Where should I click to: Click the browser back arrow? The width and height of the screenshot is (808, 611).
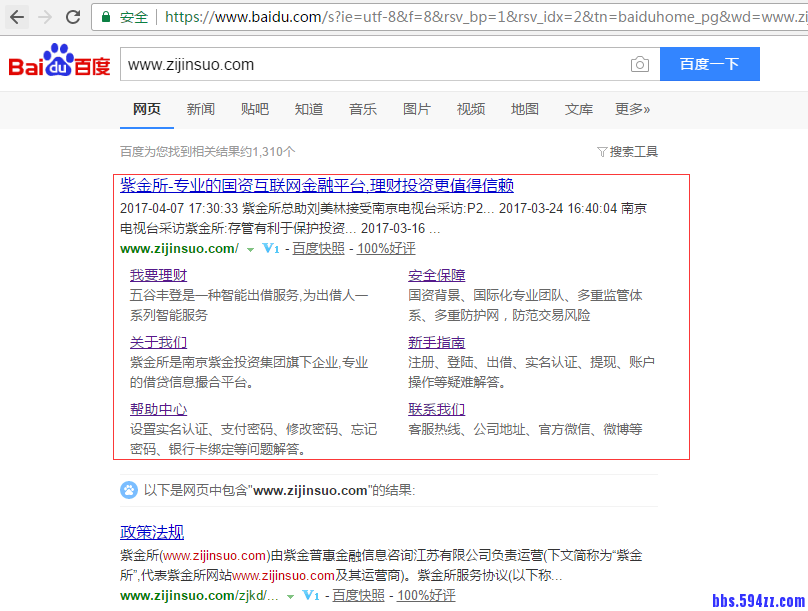tap(15, 16)
